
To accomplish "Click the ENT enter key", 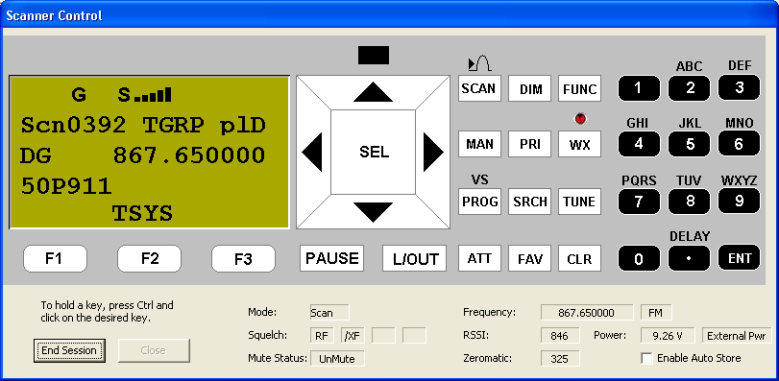I will click(x=739, y=258).
